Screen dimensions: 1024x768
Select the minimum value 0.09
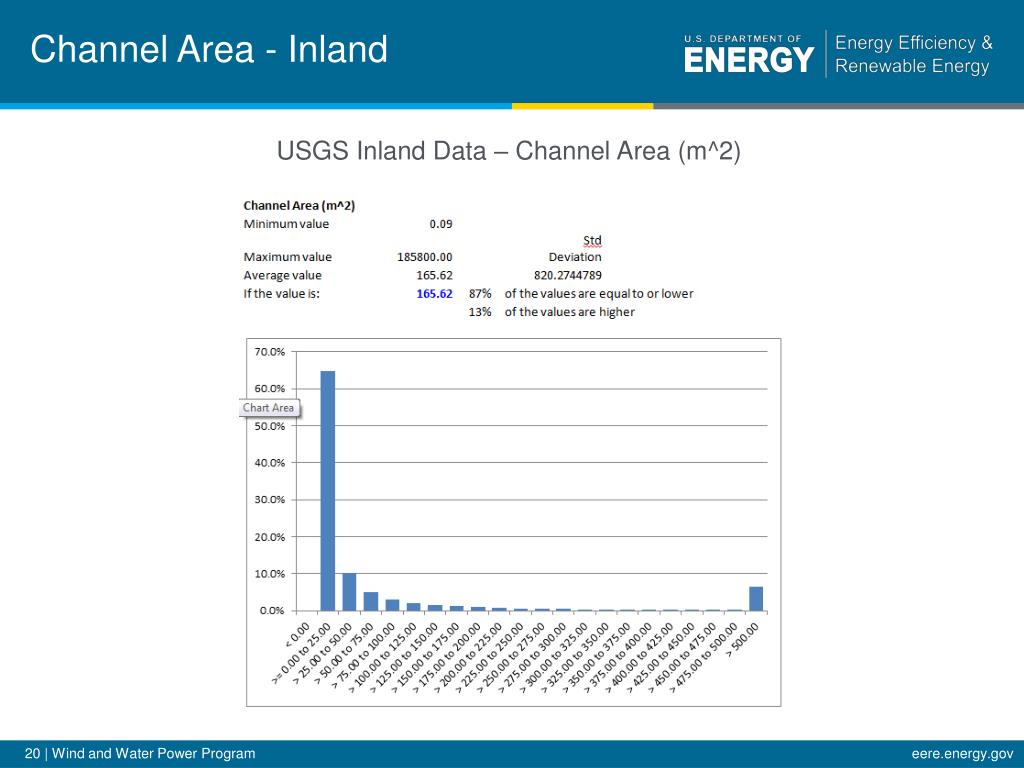pos(441,224)
